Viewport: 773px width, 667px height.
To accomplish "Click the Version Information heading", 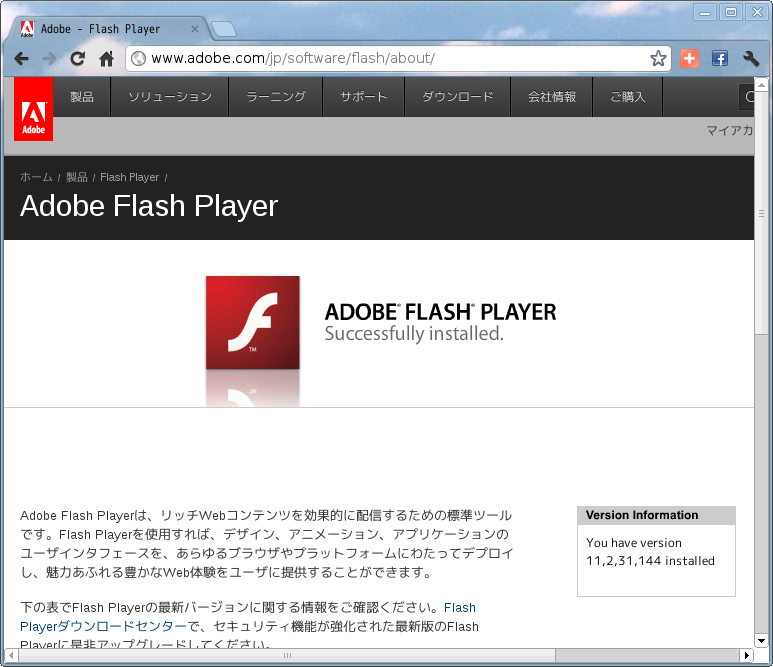I will pos(642,515).
